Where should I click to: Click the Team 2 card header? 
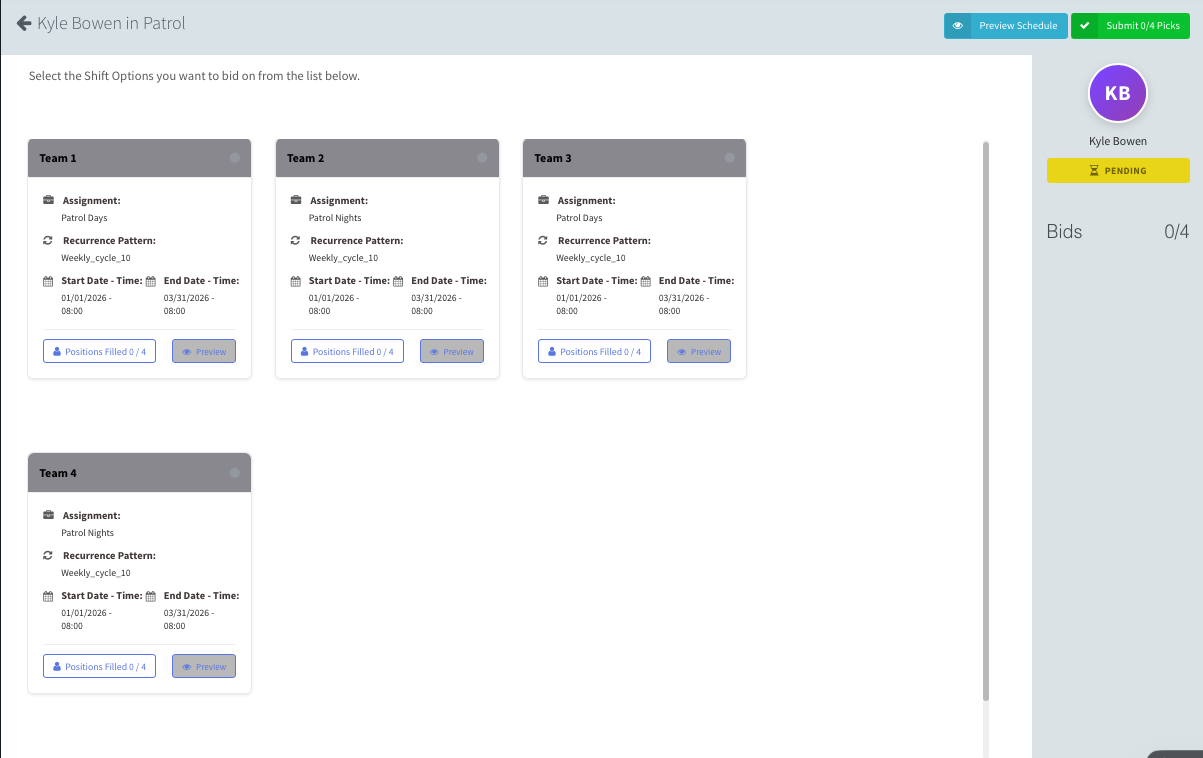[387, 158]
